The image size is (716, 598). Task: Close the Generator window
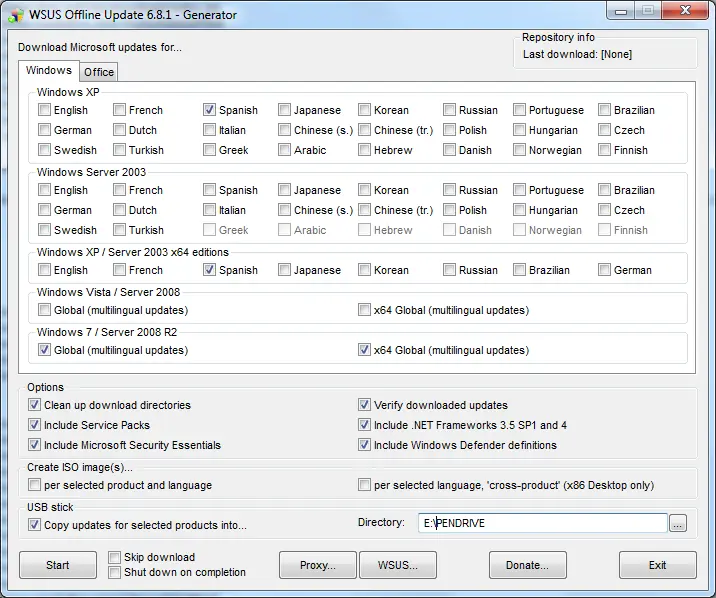685,11
